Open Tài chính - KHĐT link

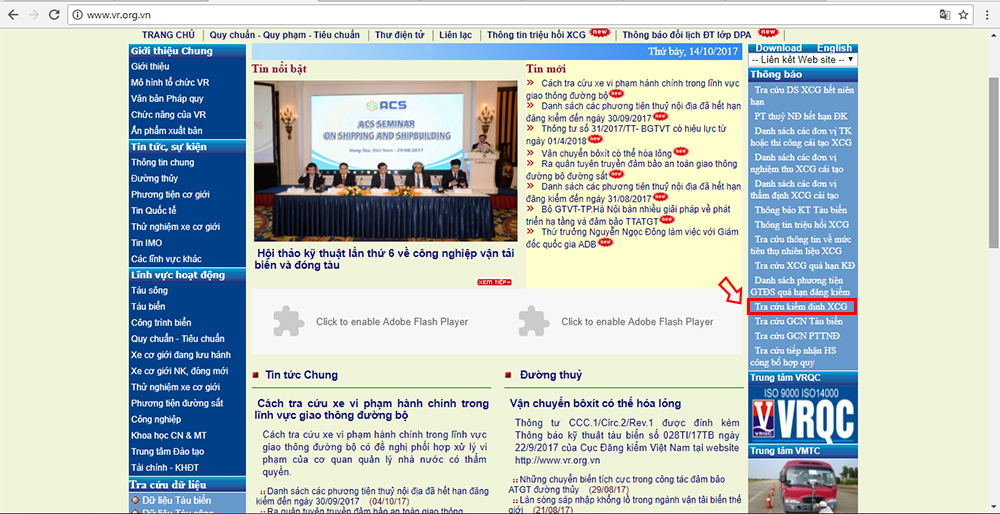tap(163, 467)
